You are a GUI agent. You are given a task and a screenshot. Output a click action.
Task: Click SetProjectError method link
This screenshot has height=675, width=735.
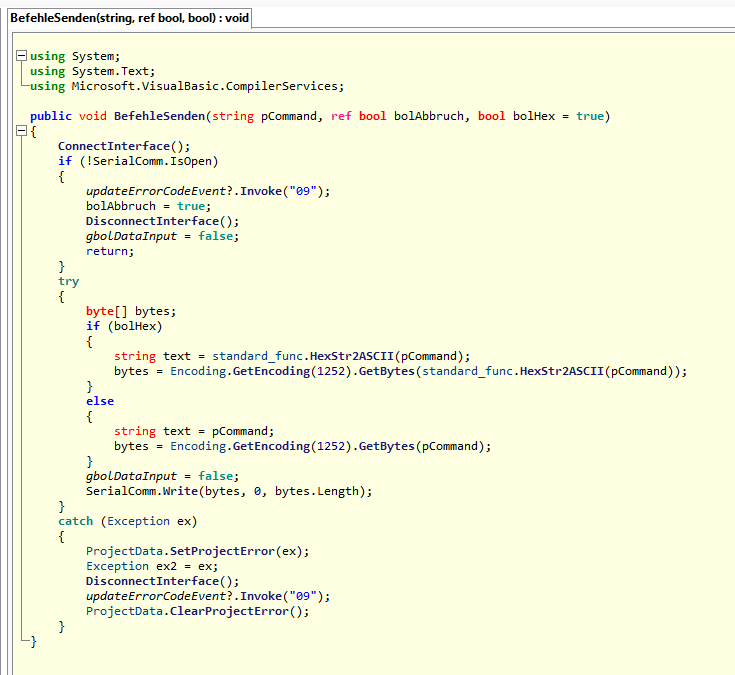pos(222,551)
